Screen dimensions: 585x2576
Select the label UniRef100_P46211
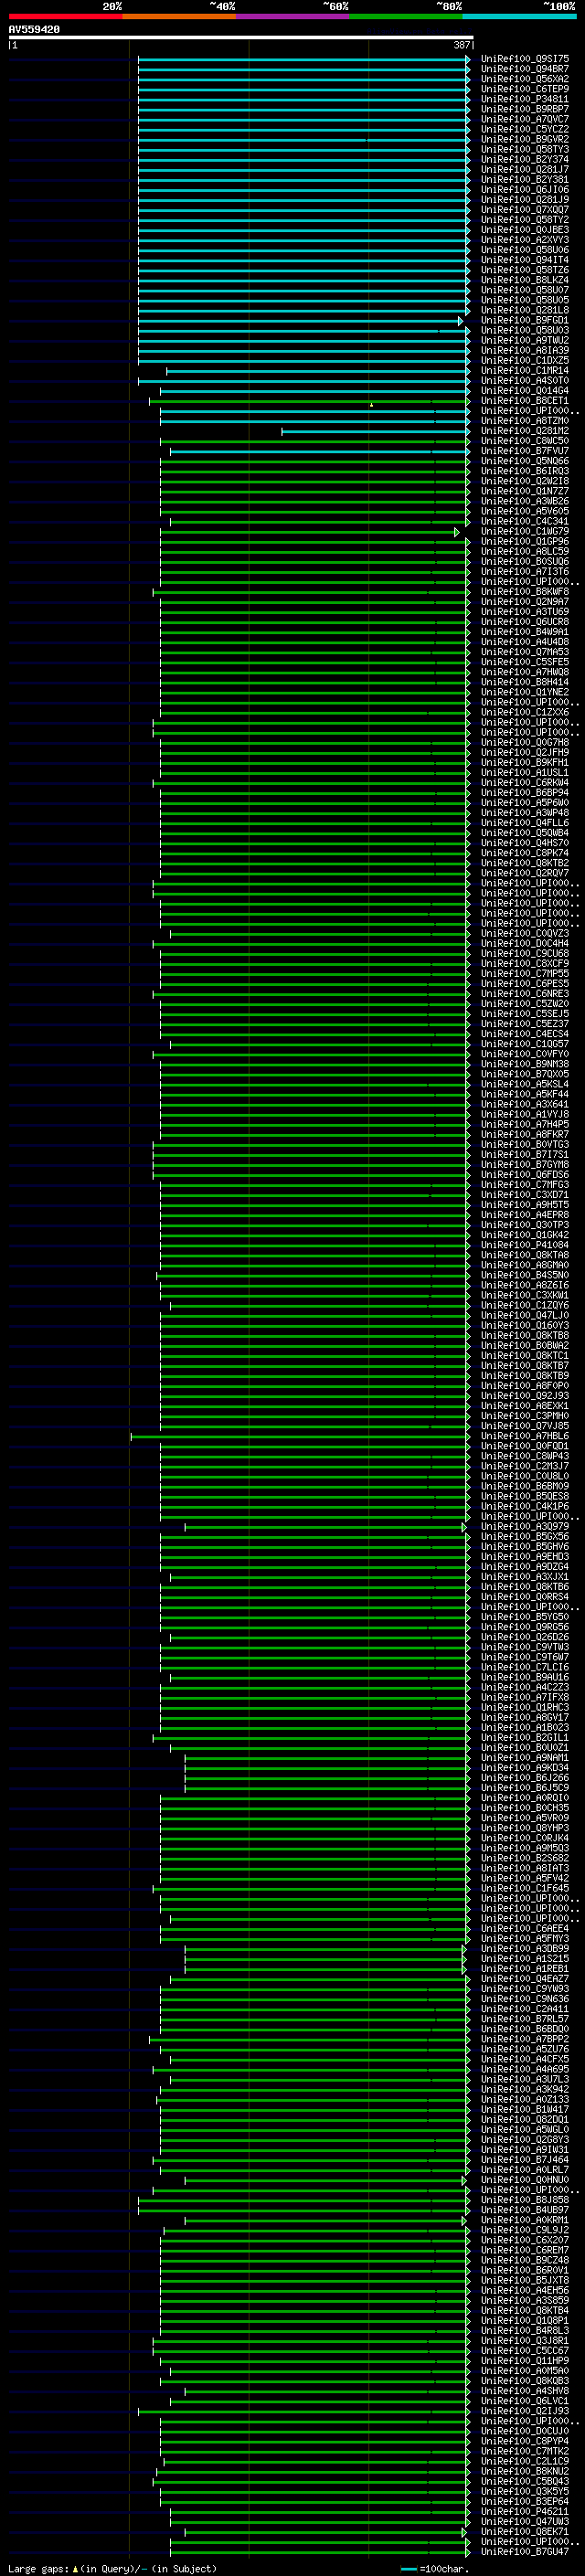[525, 2512]
